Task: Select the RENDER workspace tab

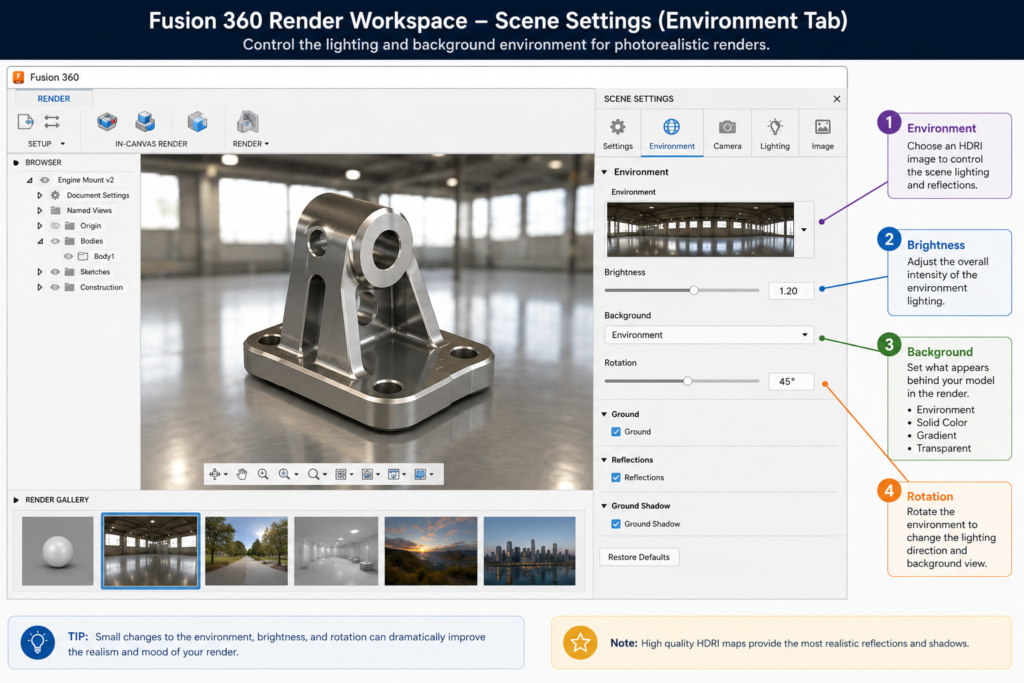Action: point(54,99)
